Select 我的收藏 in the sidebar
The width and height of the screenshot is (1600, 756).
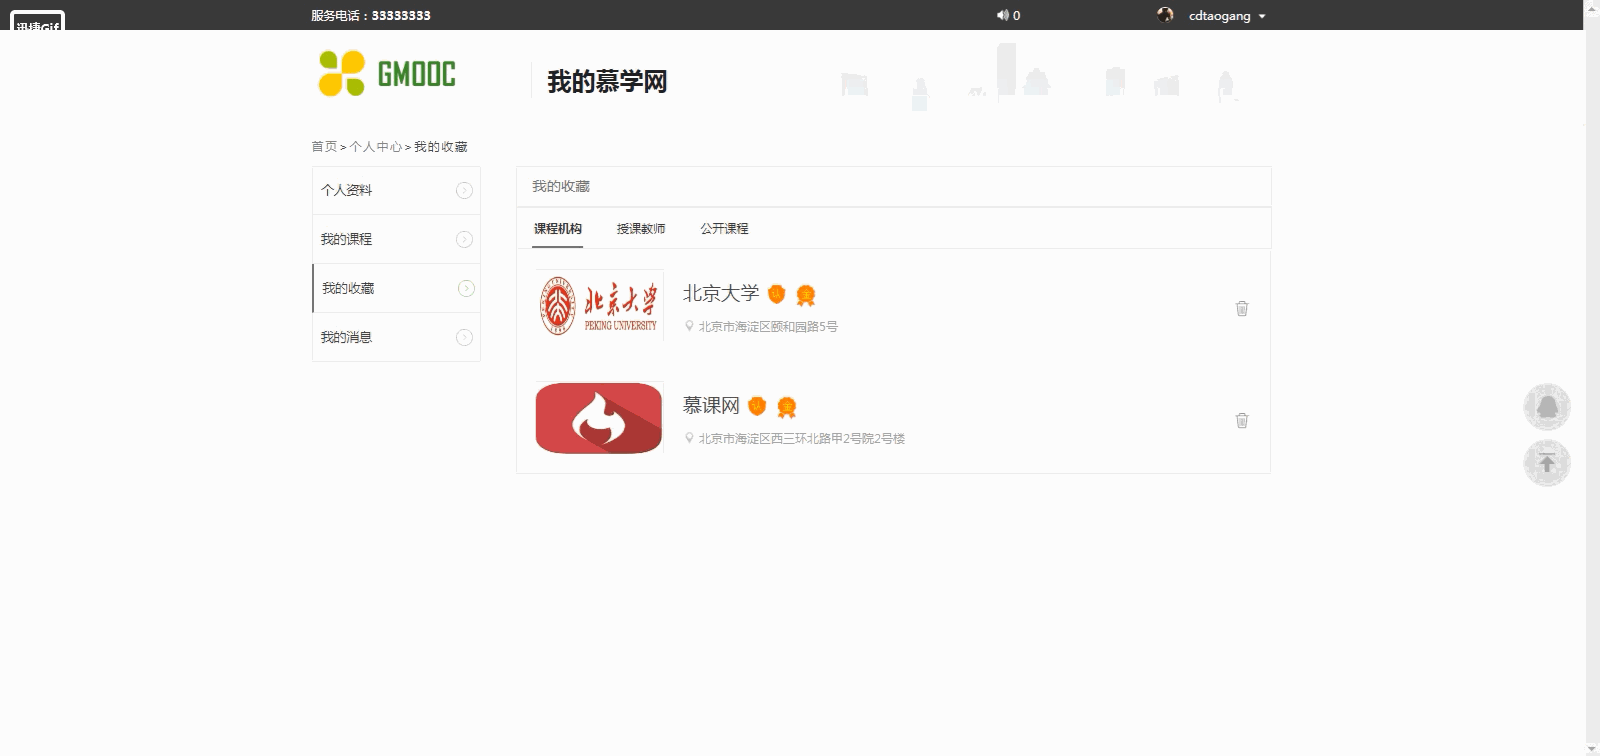point(396,288)
